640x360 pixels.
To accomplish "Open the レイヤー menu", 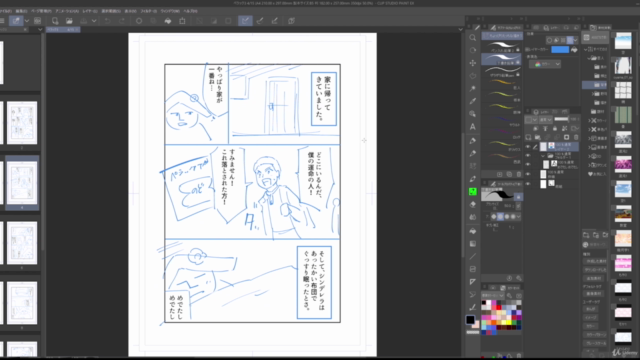I will tap(90, 11).
